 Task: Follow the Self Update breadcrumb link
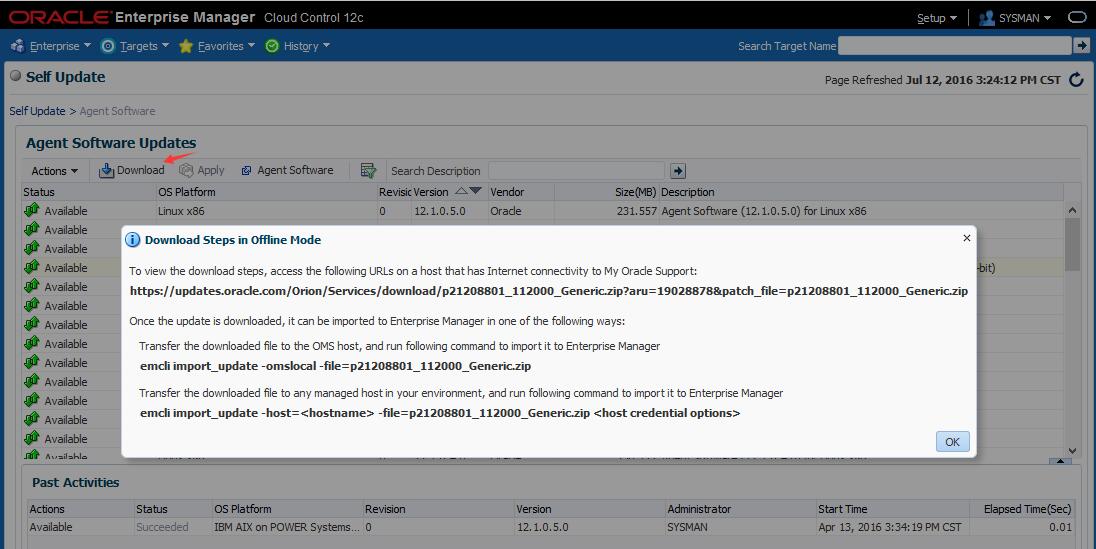pos(37,111)
